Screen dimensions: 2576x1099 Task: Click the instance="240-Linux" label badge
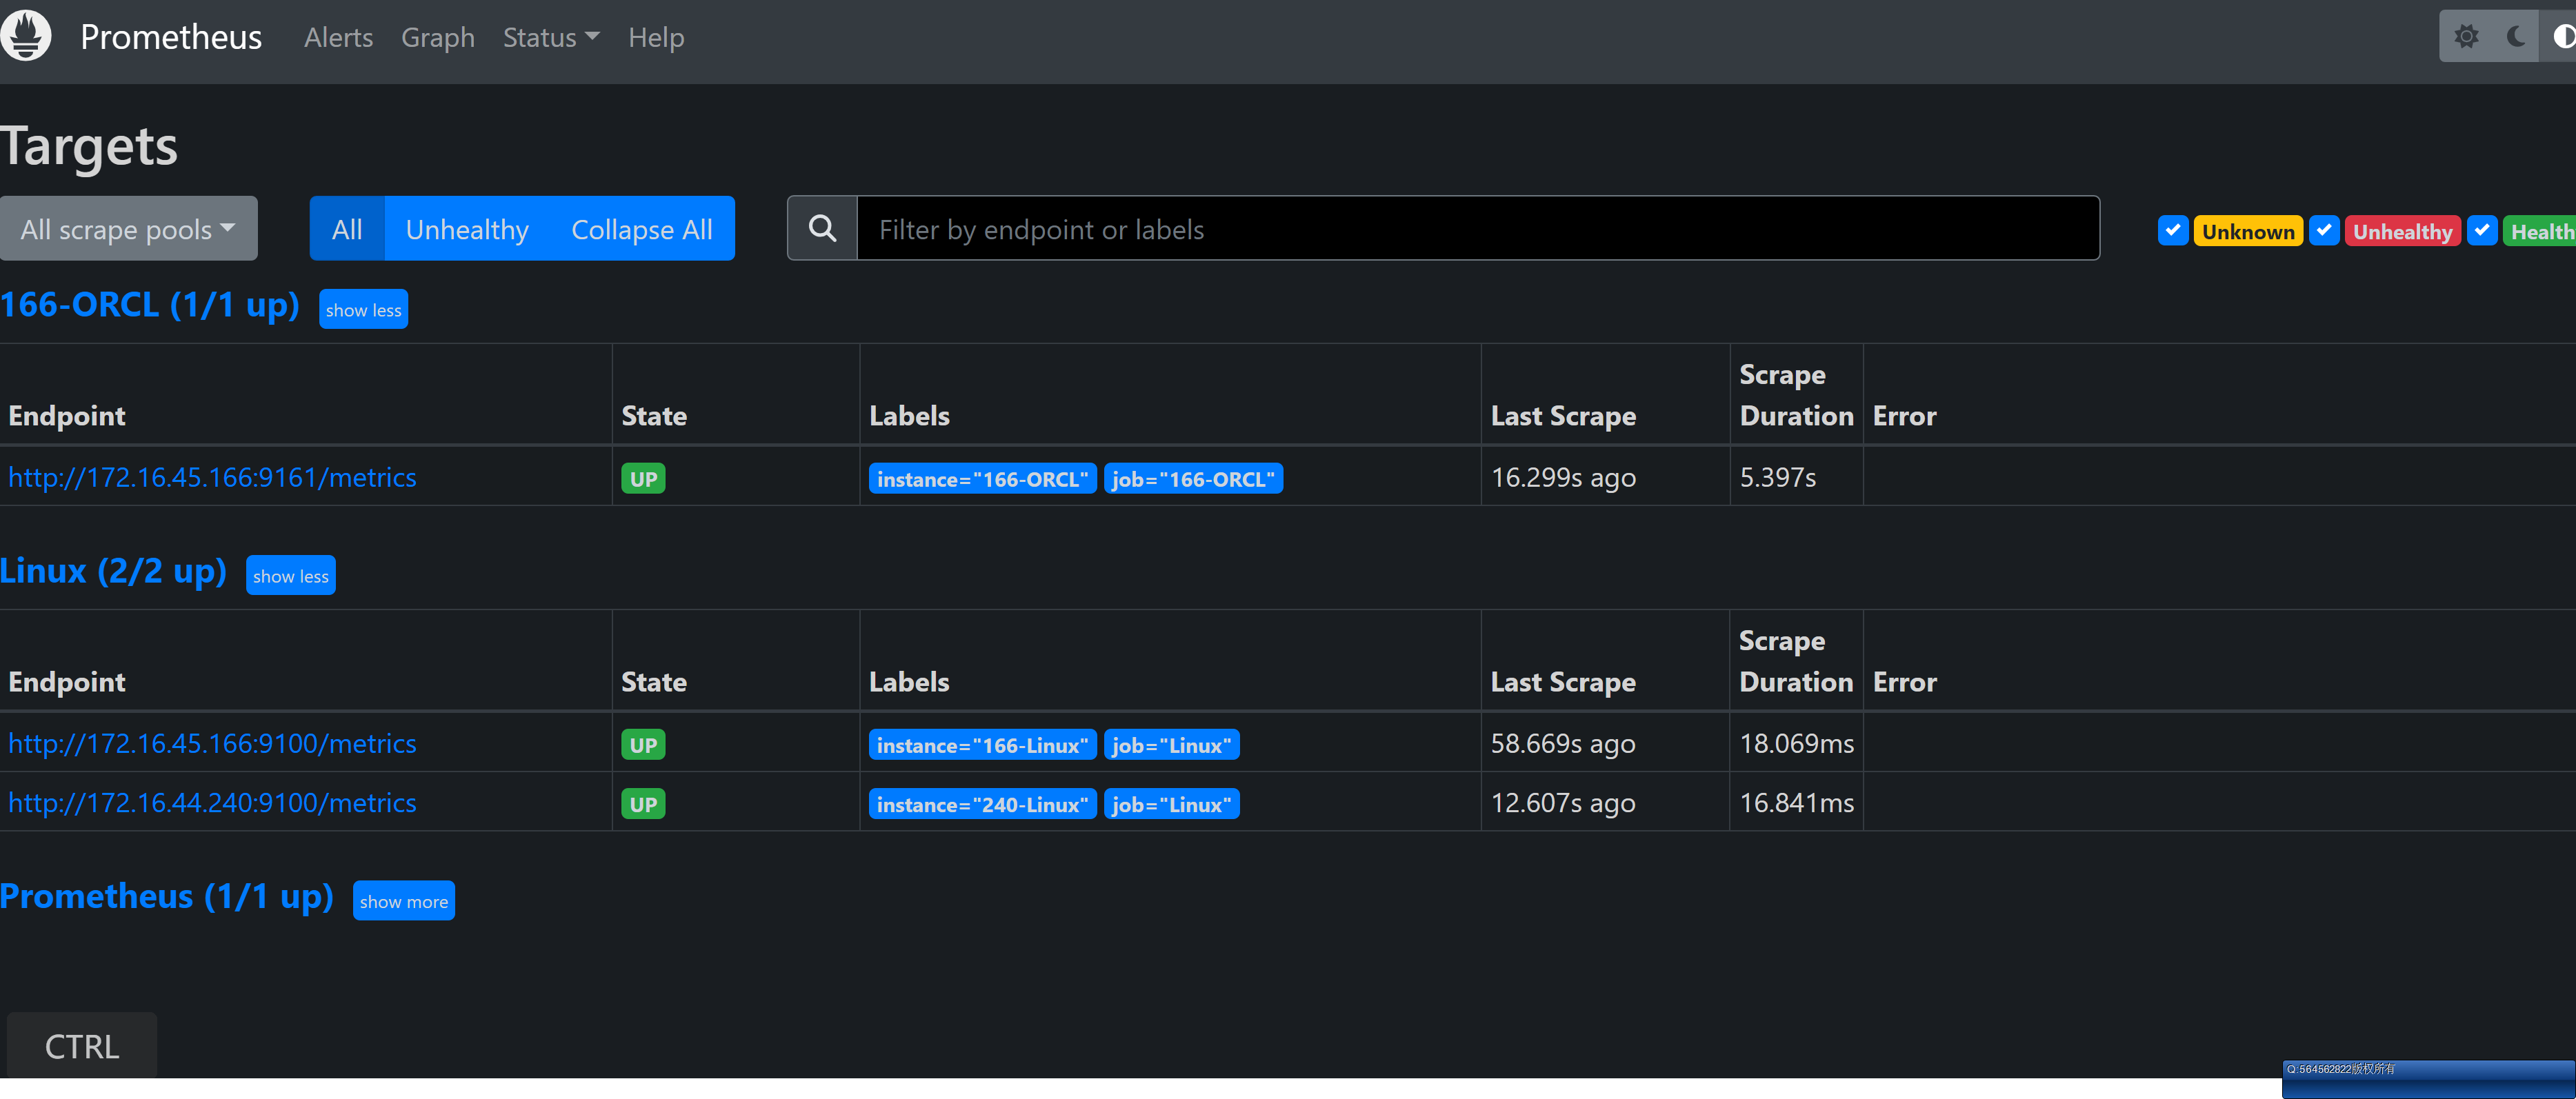click(x=982, y=803)
